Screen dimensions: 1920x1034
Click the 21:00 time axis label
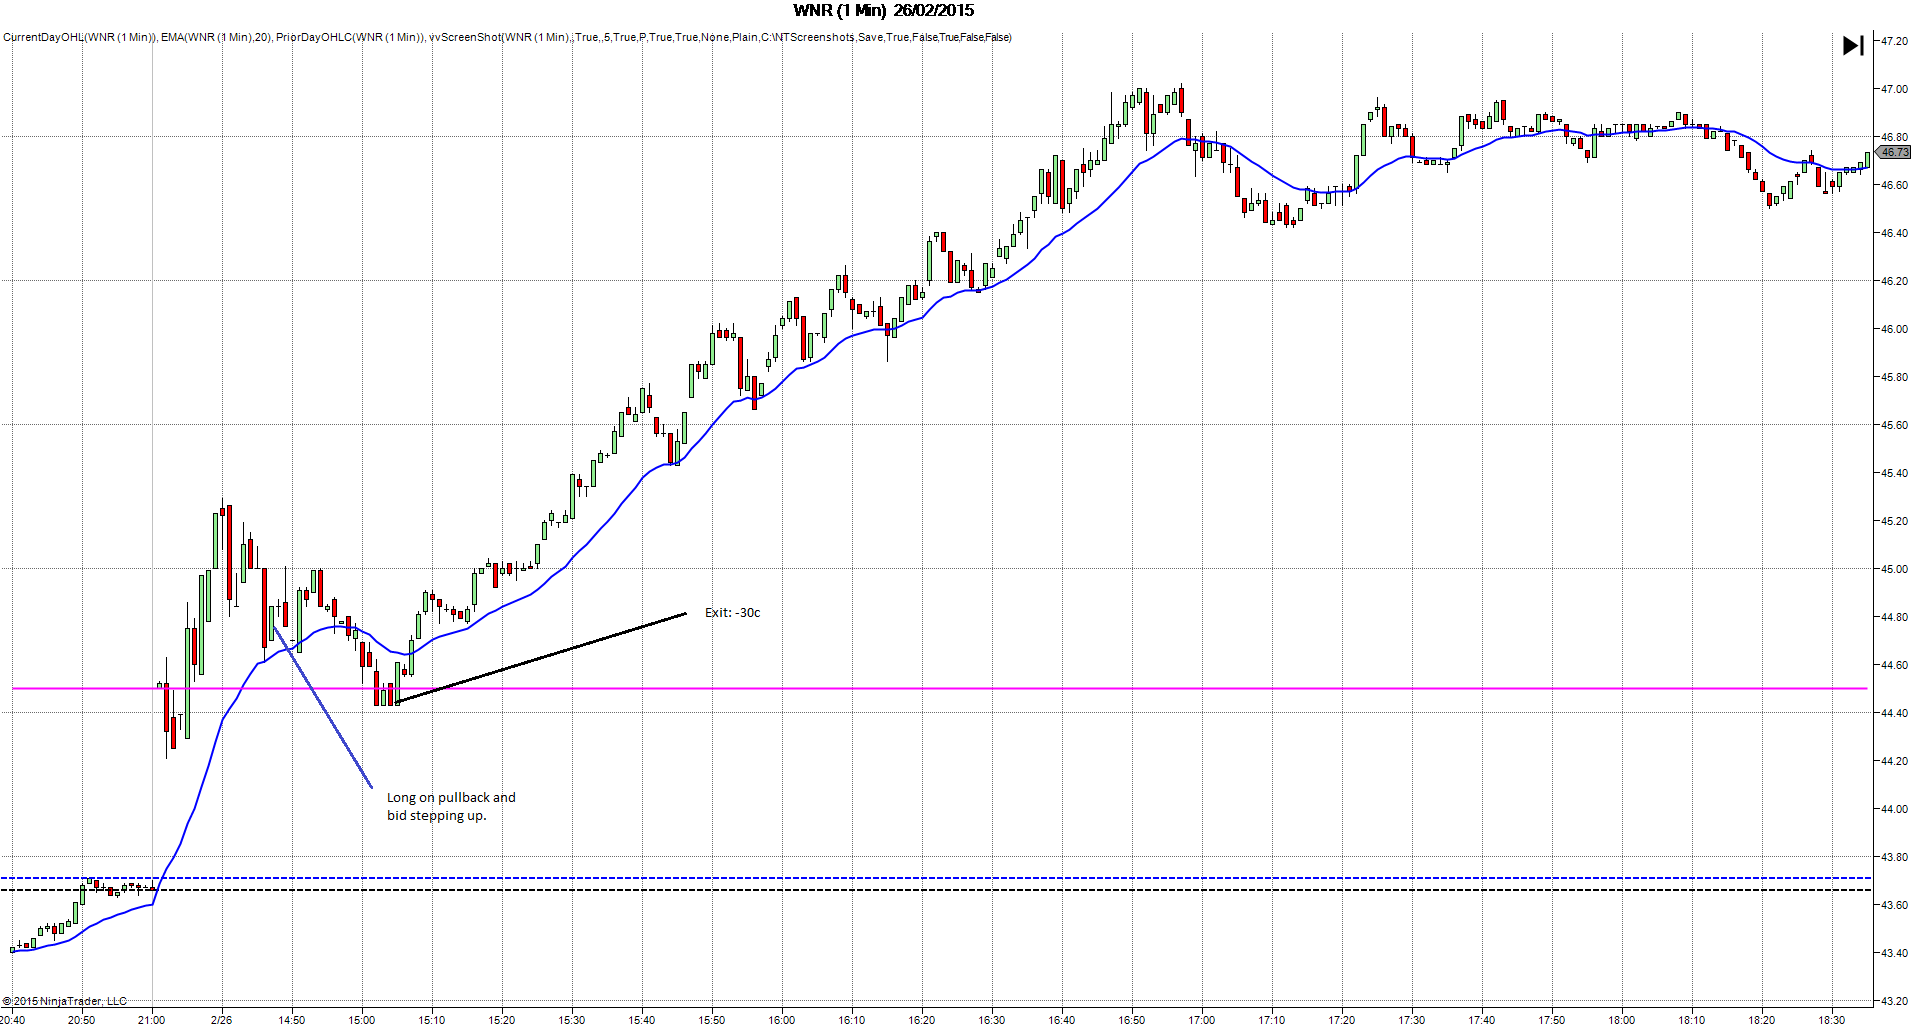point(152,1020)
